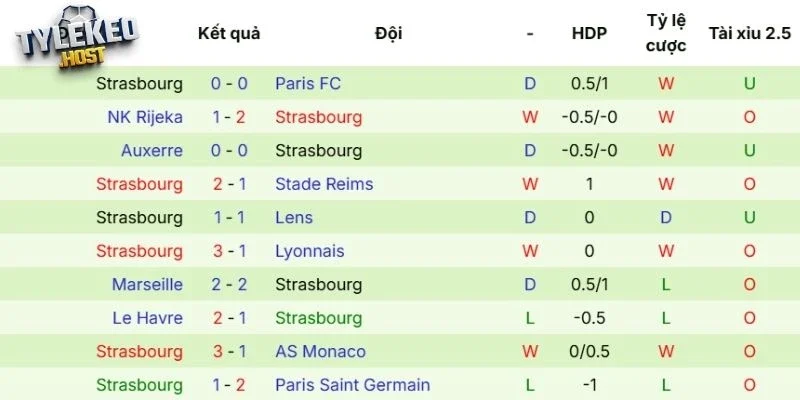Select the HDP column header
The height and width of the screenshot is (400, 800).
click(x=589, y=33)
